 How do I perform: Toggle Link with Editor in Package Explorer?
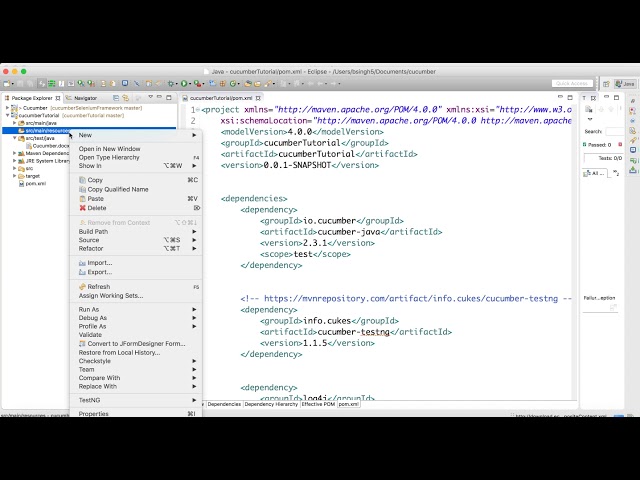126,98
